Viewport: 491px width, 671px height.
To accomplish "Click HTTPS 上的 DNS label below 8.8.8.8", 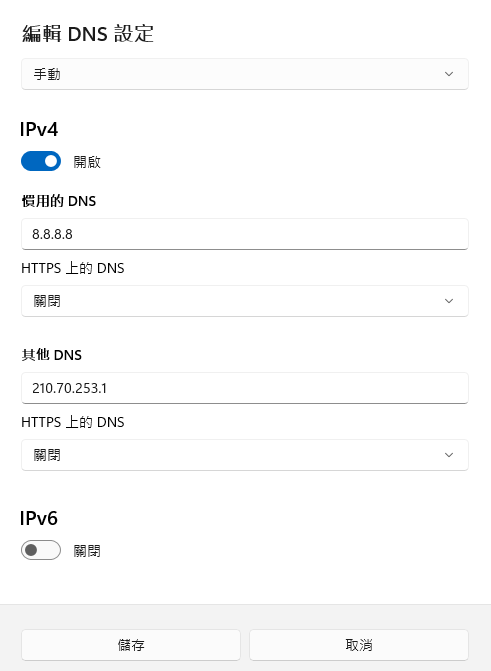I will point(73,268).
